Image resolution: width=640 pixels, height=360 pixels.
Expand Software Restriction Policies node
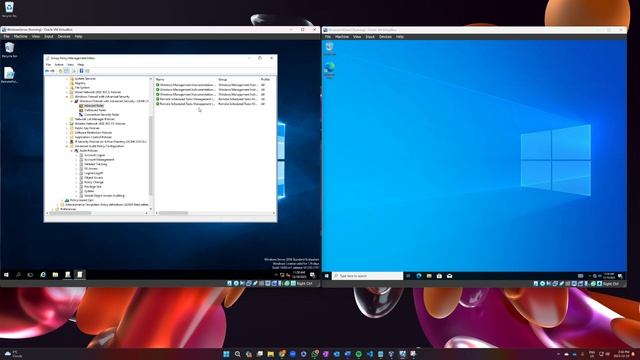click(x=67, y=133)
